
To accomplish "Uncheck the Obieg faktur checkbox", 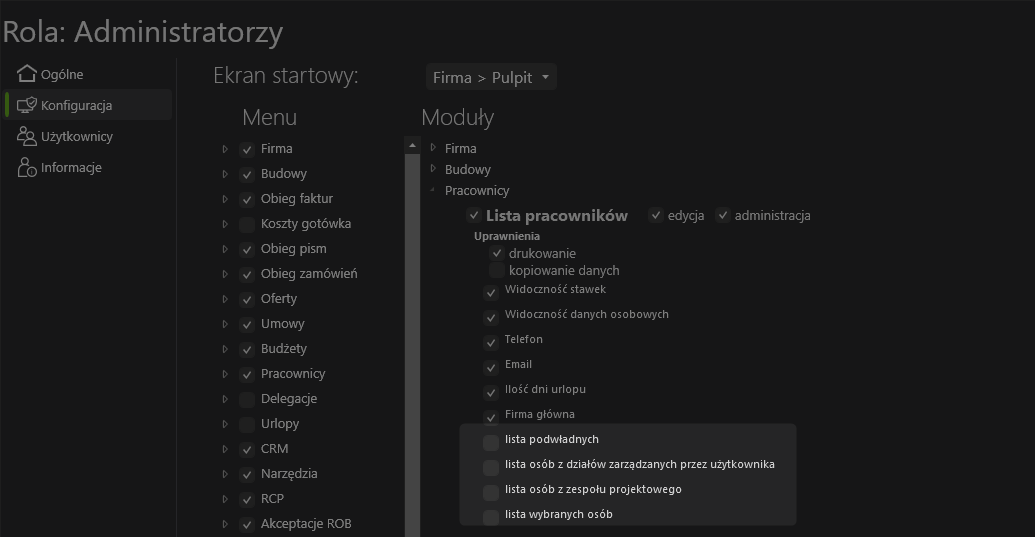I will coord(247,200).
